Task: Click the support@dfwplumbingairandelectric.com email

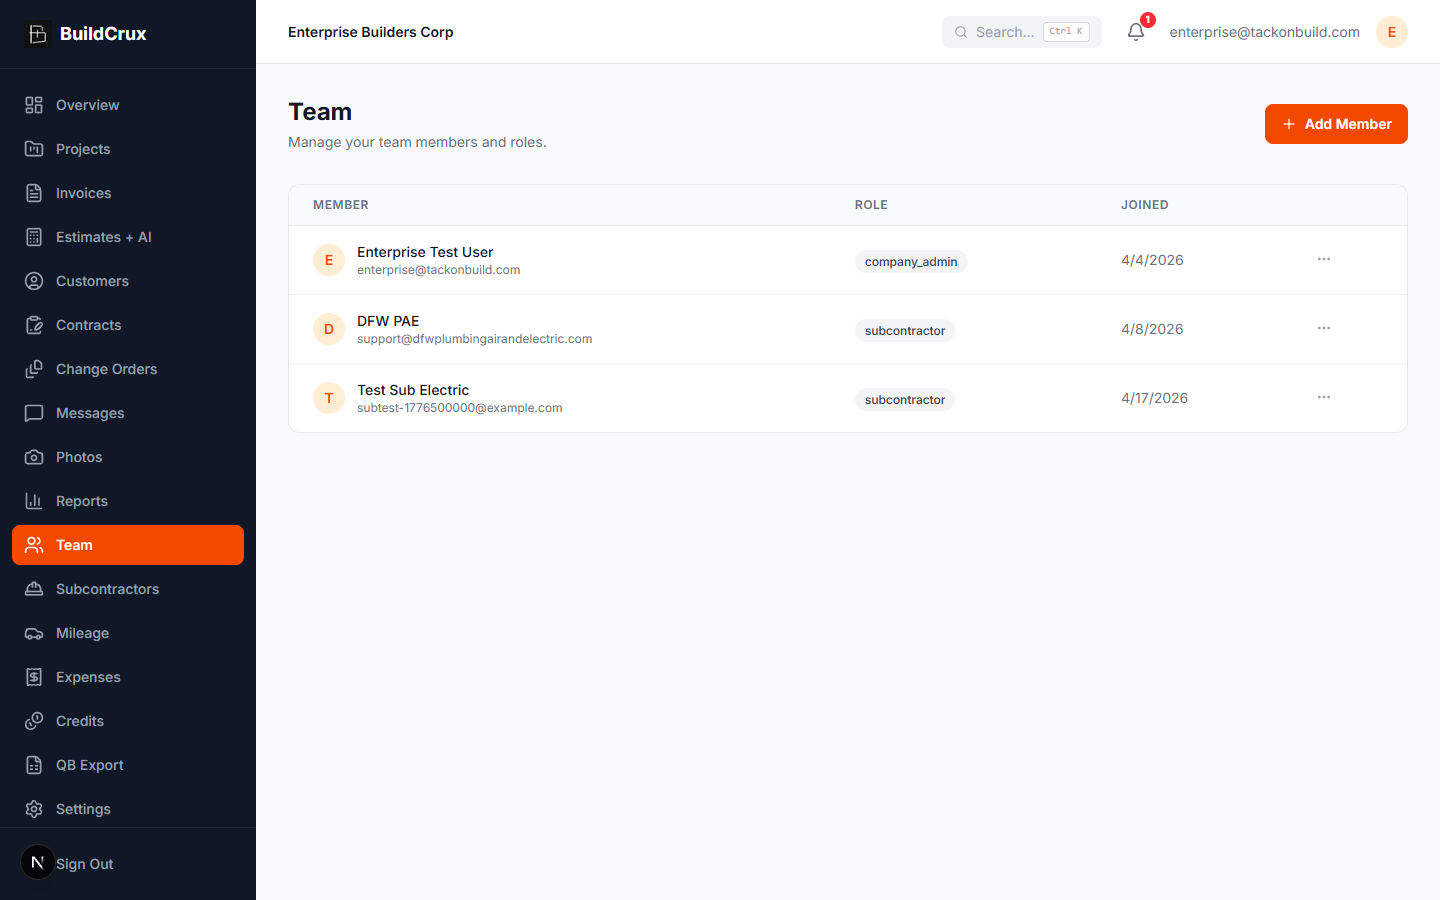Action: pyautogui.click(x=475, y=339)
